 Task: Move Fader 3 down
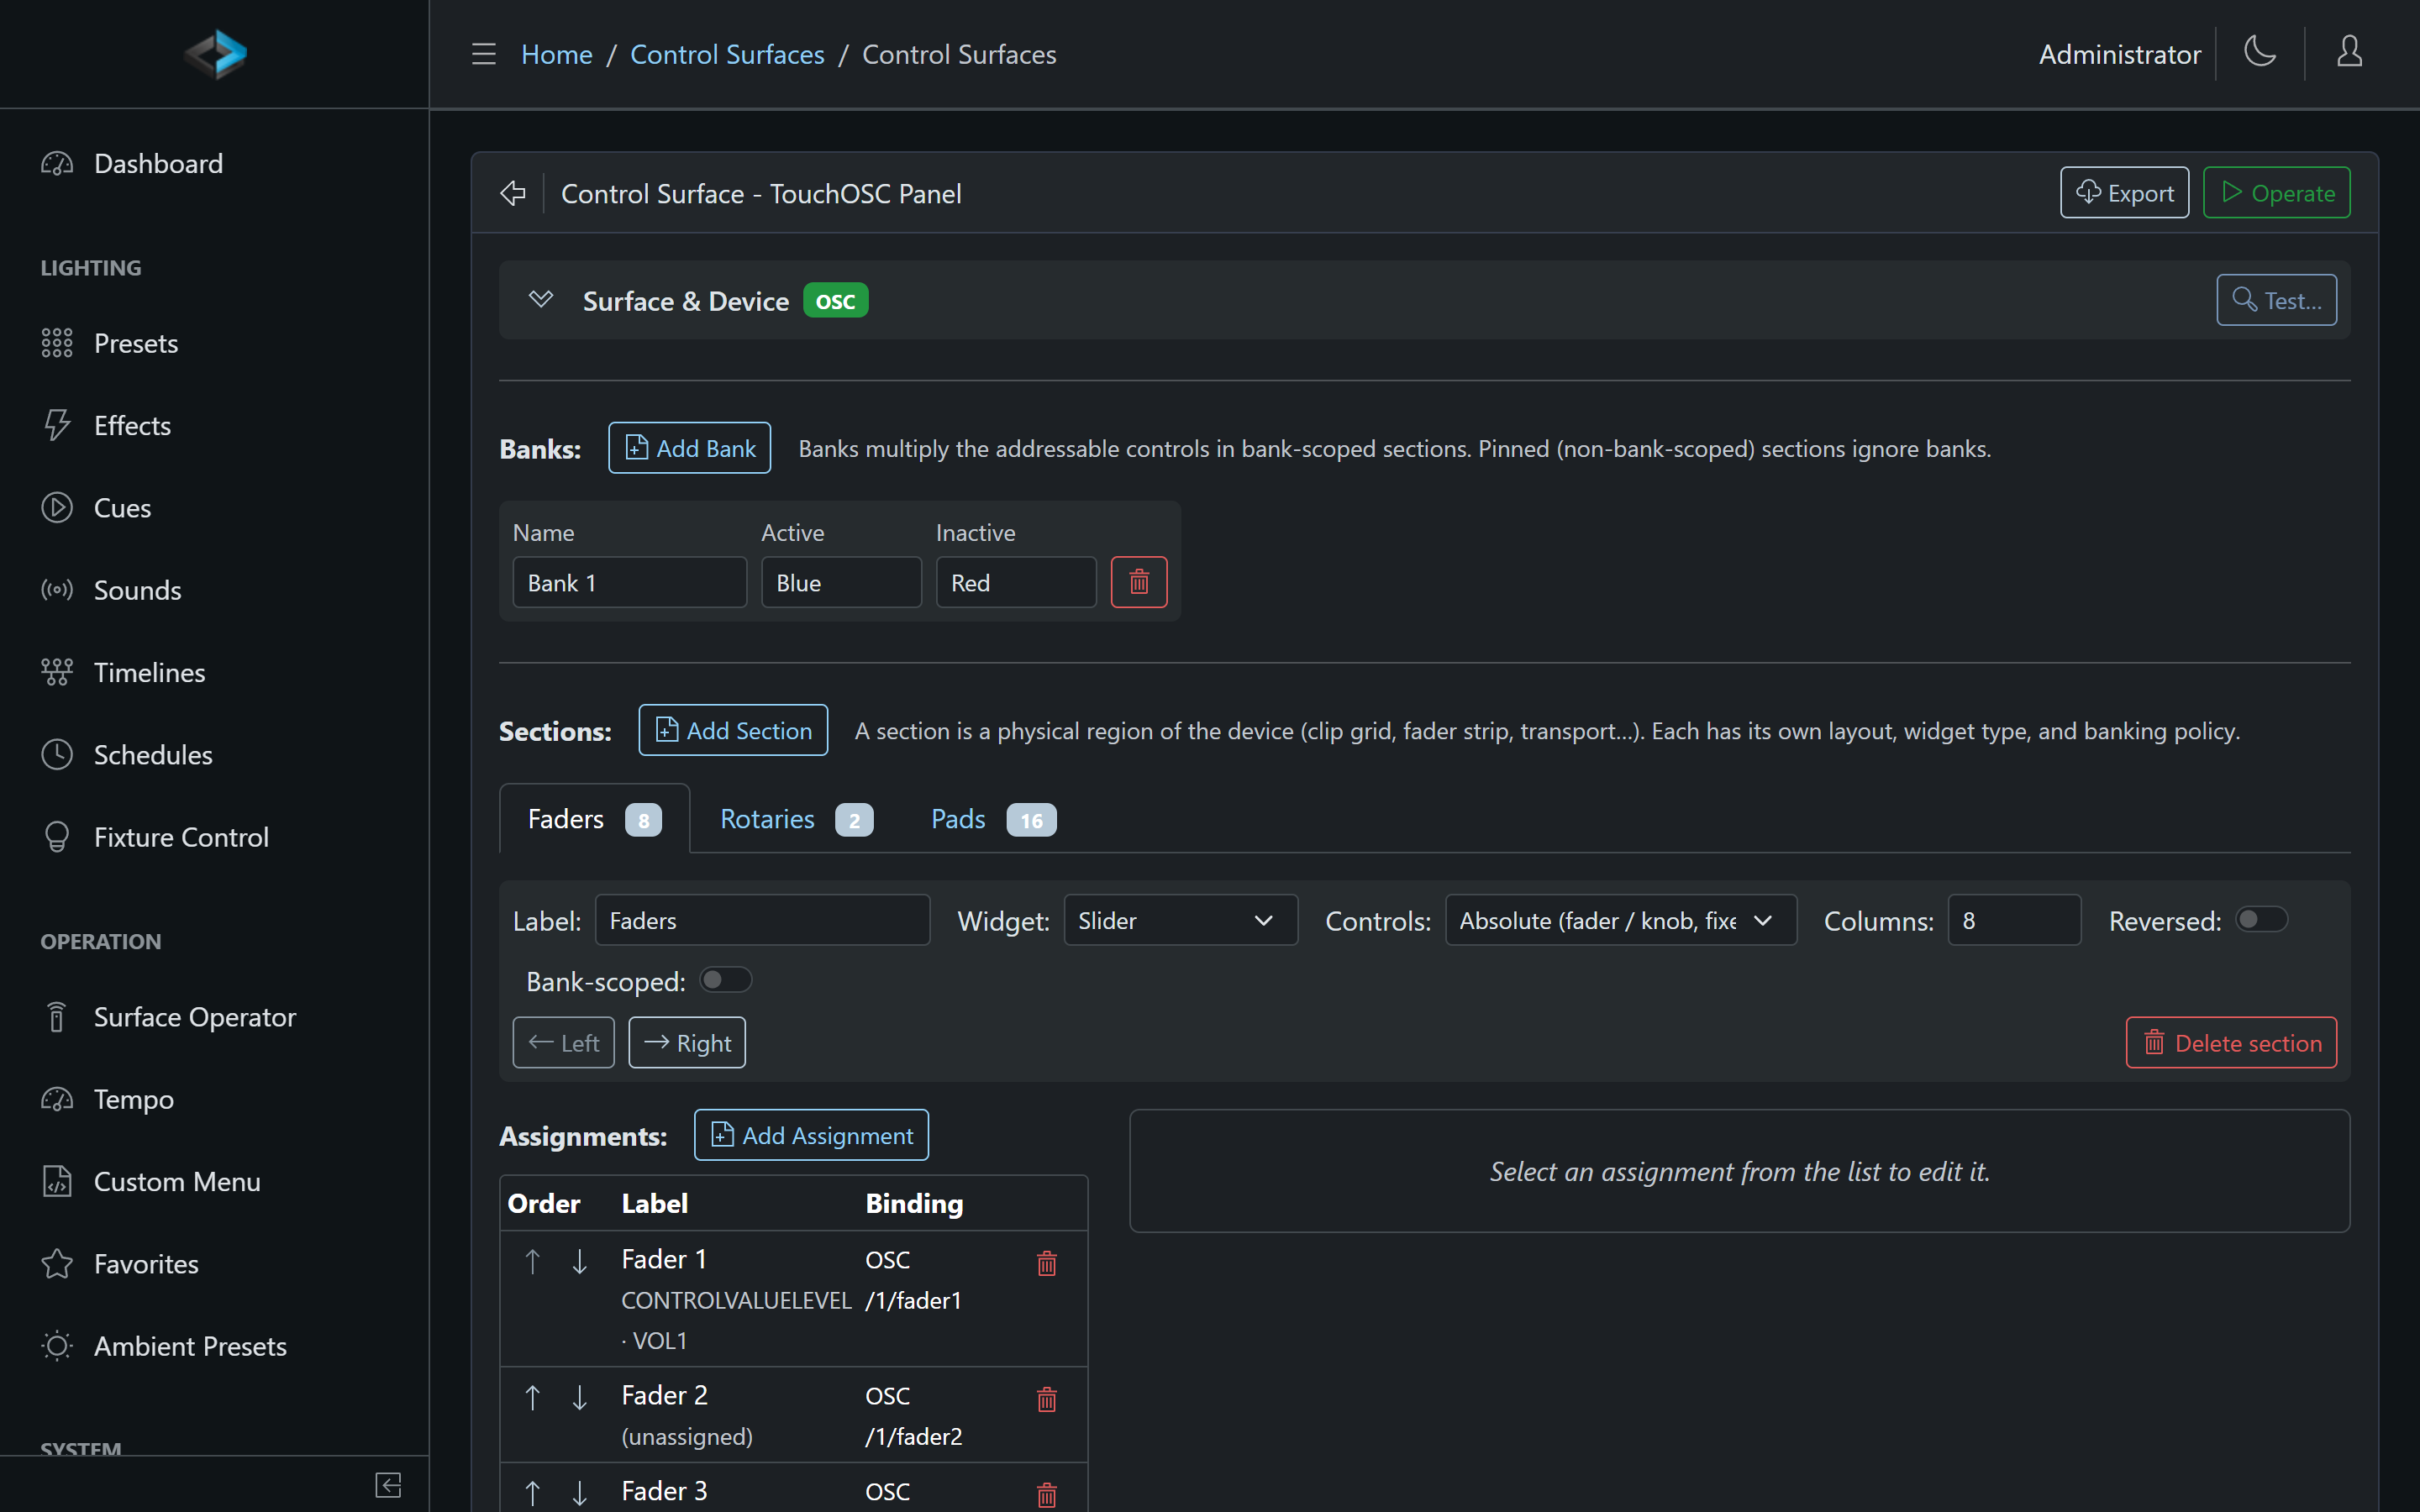579,1493
